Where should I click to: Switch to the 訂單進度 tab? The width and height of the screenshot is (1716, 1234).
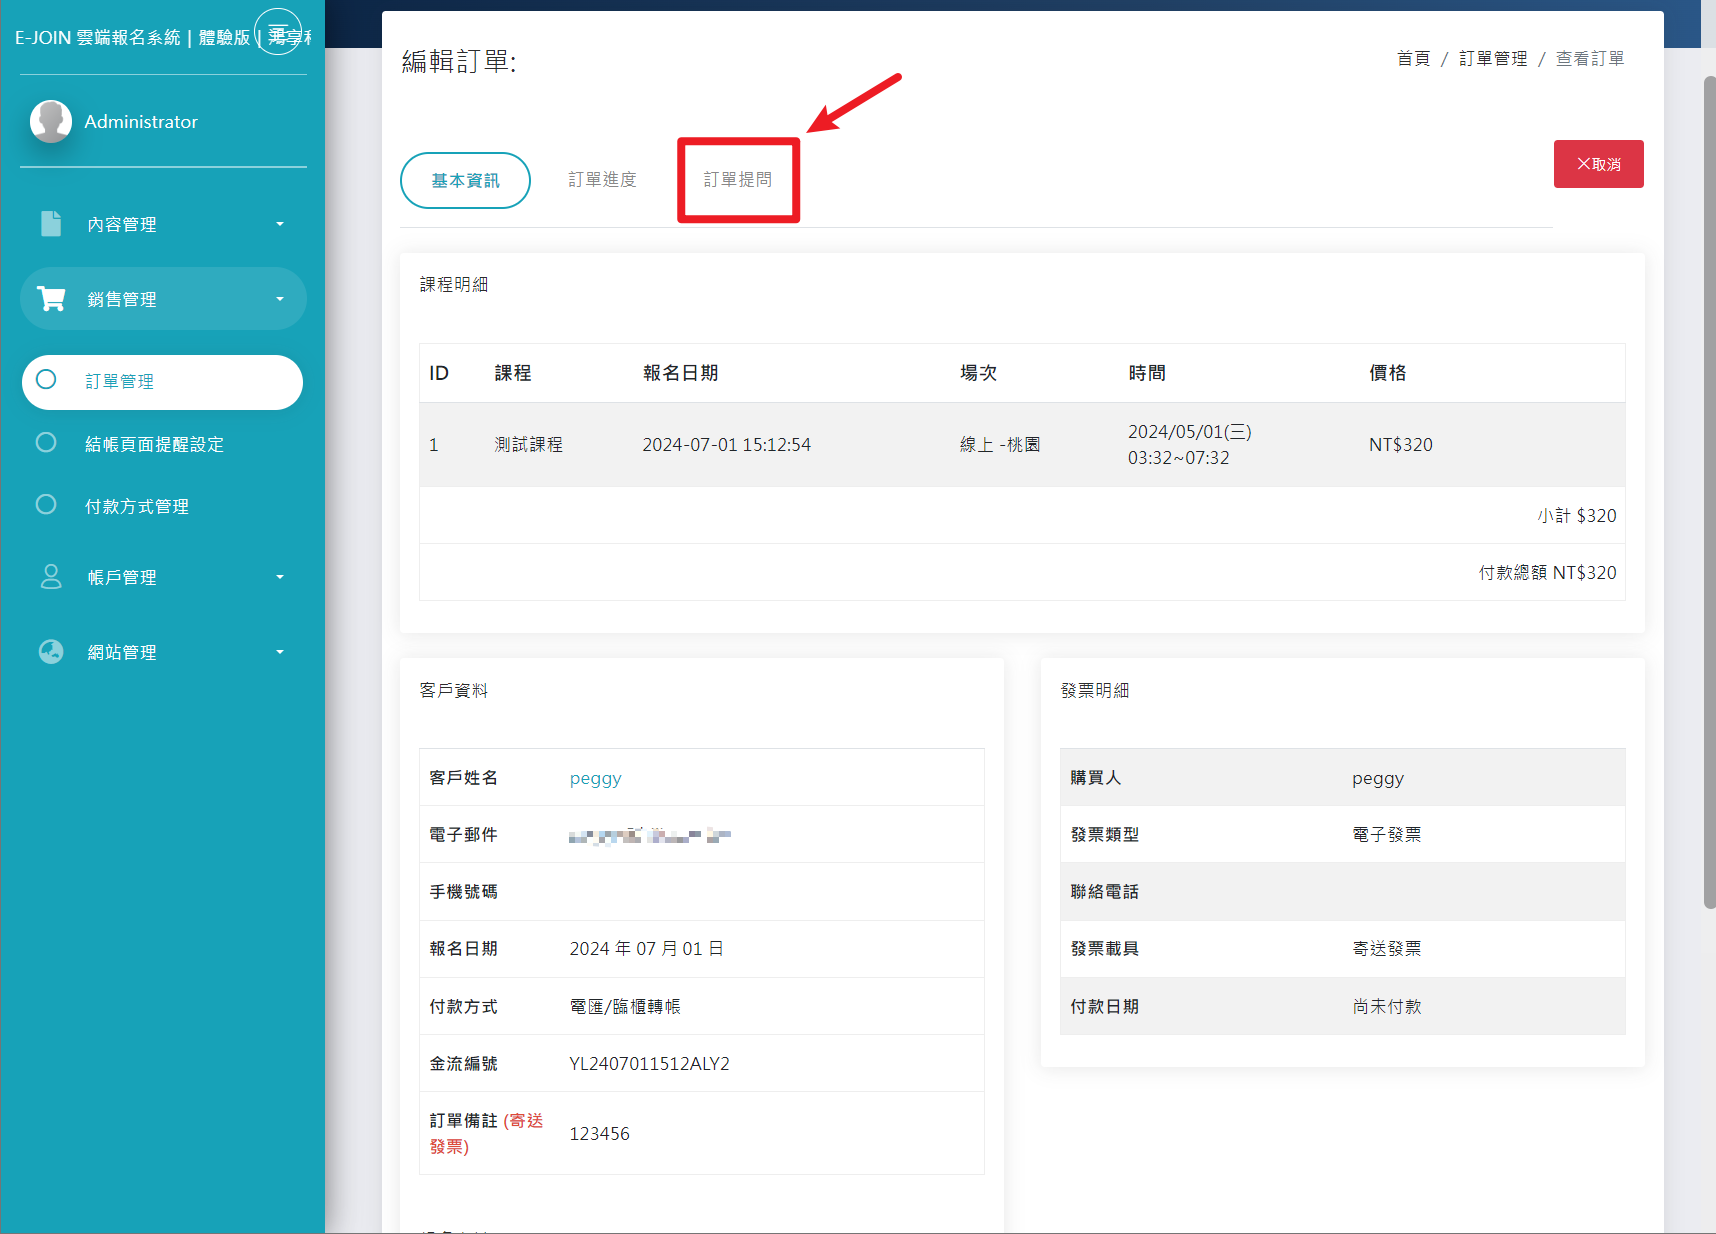point(602,180)
